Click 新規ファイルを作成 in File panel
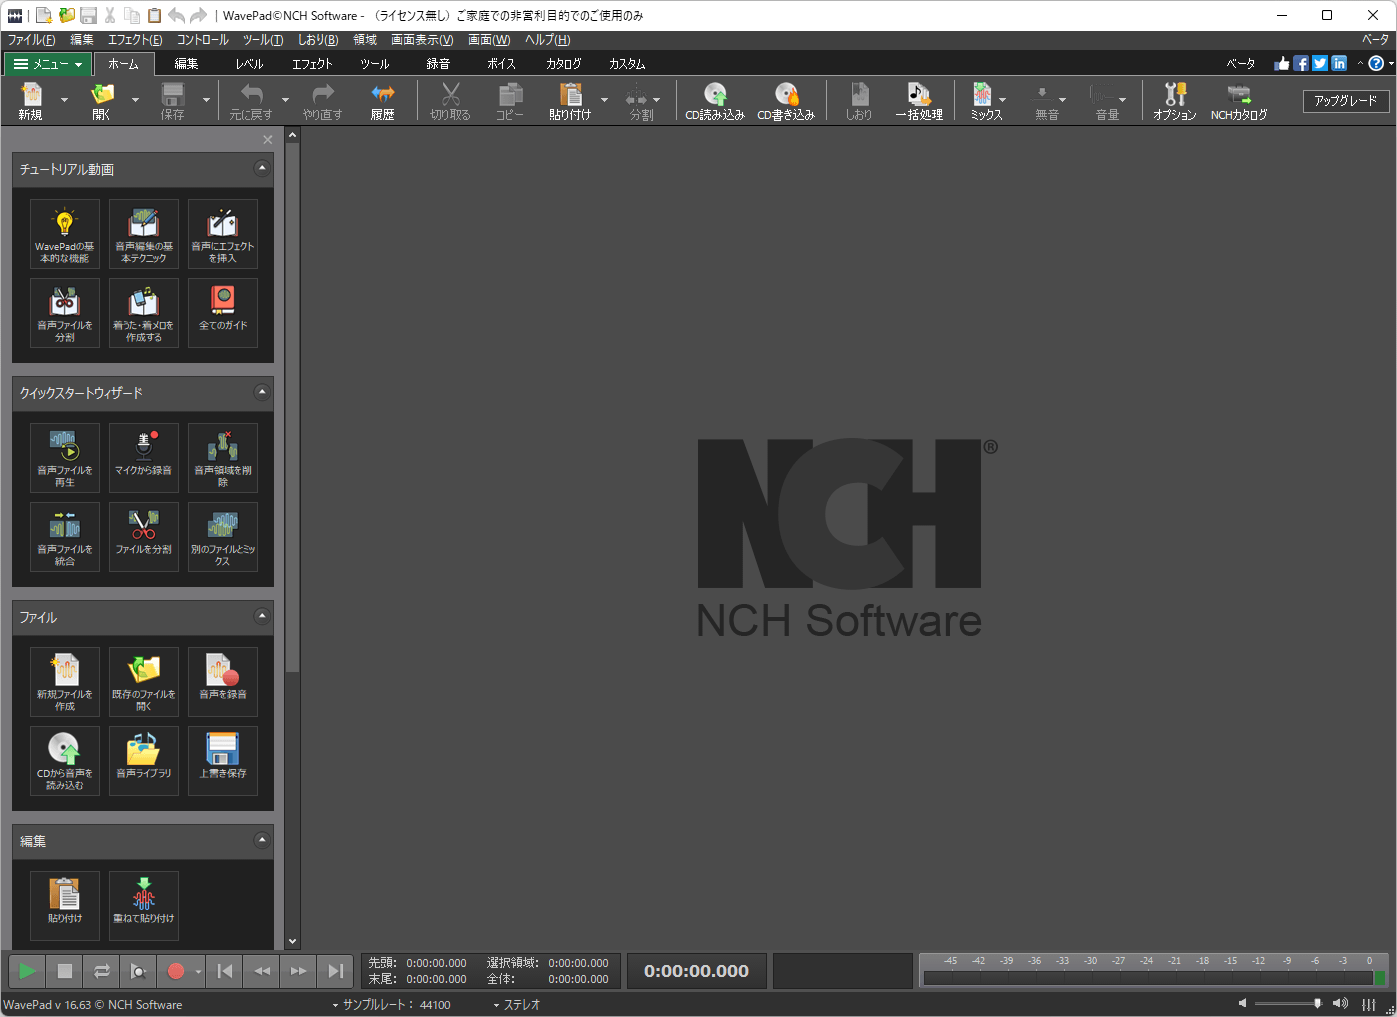This screenshot has height=1017, width=1397. tap(65, 682)
